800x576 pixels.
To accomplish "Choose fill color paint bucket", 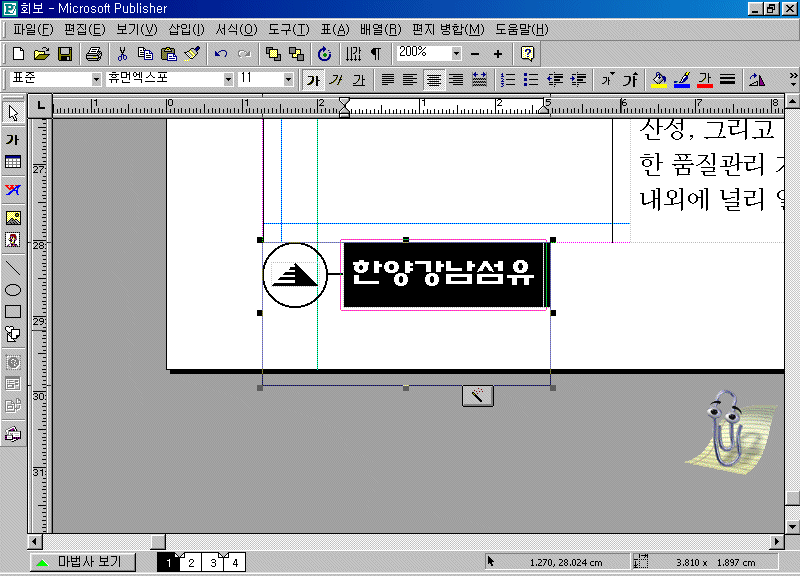I will point(659,80).
